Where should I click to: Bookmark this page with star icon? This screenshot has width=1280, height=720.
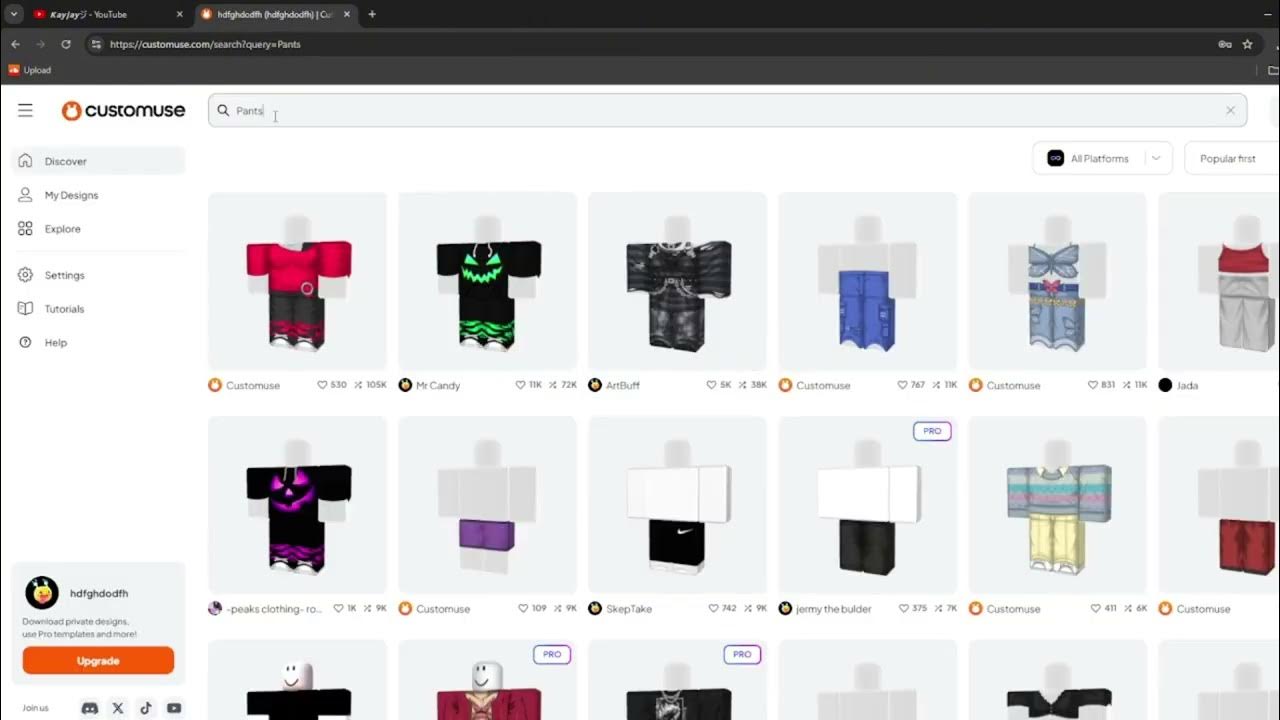click(x=1247, y=44)
